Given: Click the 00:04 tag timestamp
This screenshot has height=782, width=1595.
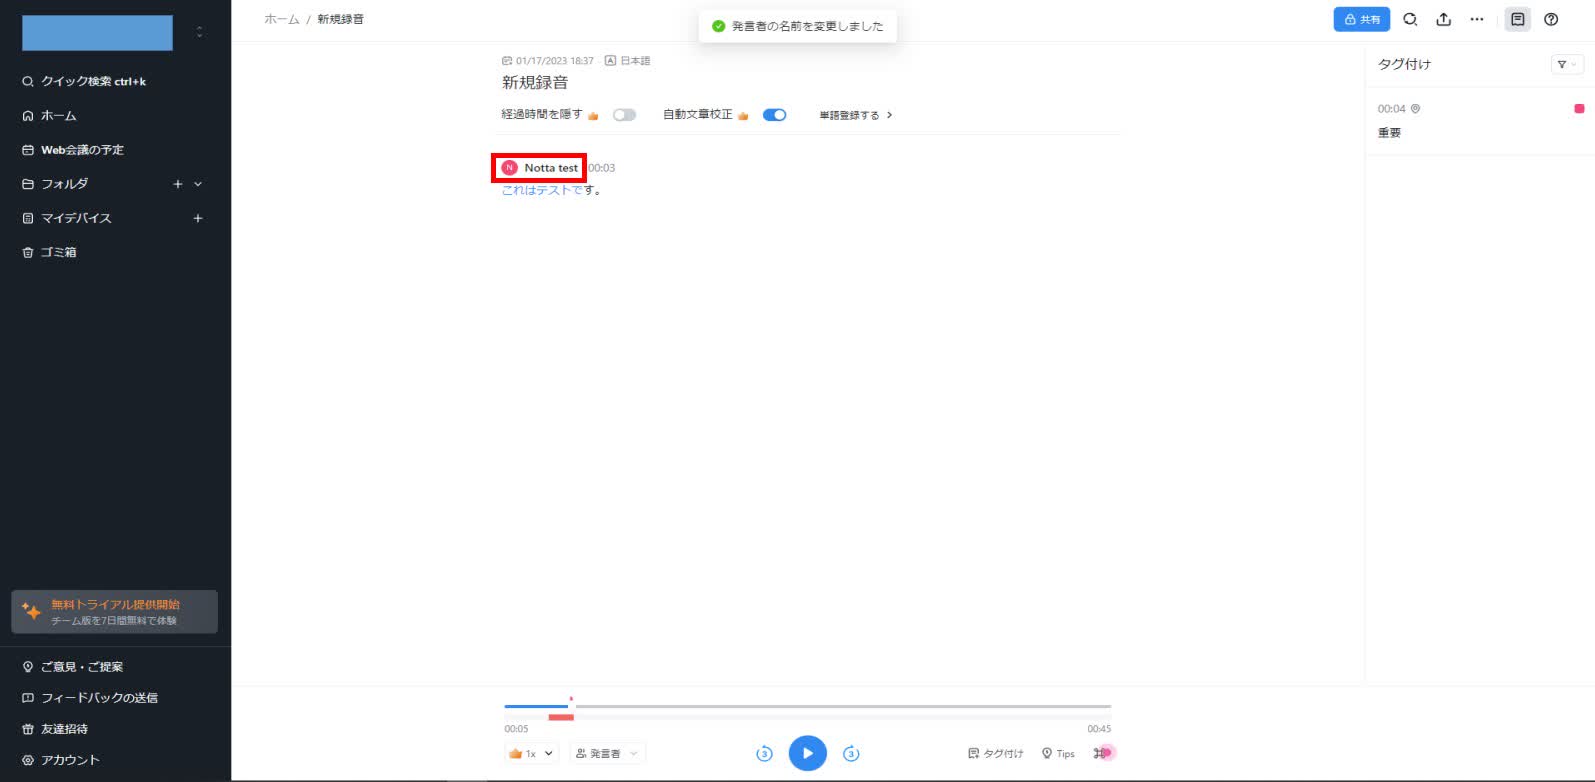Looking at the screenshot, I should tap(1391, 108).
